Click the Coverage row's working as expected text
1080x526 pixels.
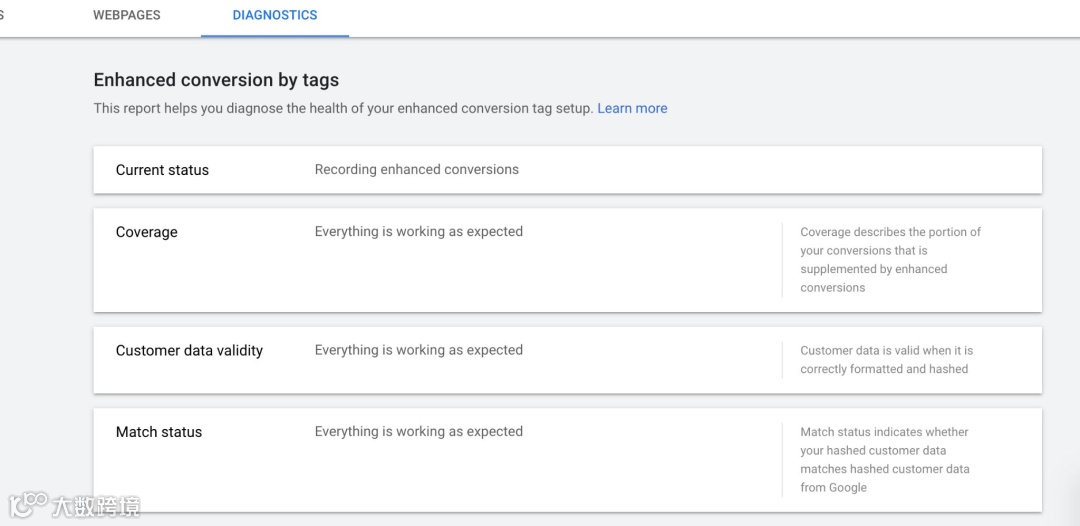coord(418,232)
